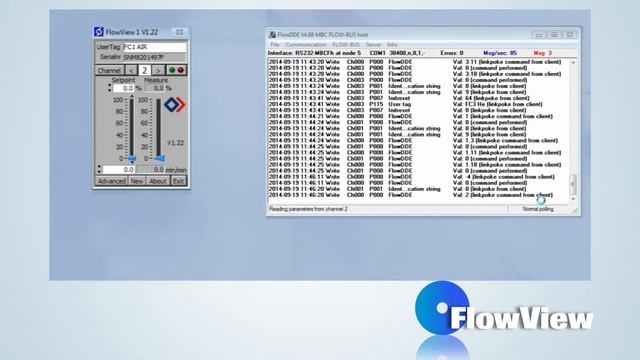Click the Errors: 0 counter
The width and height of the screenshot is (640, 360).
[452, 53]
